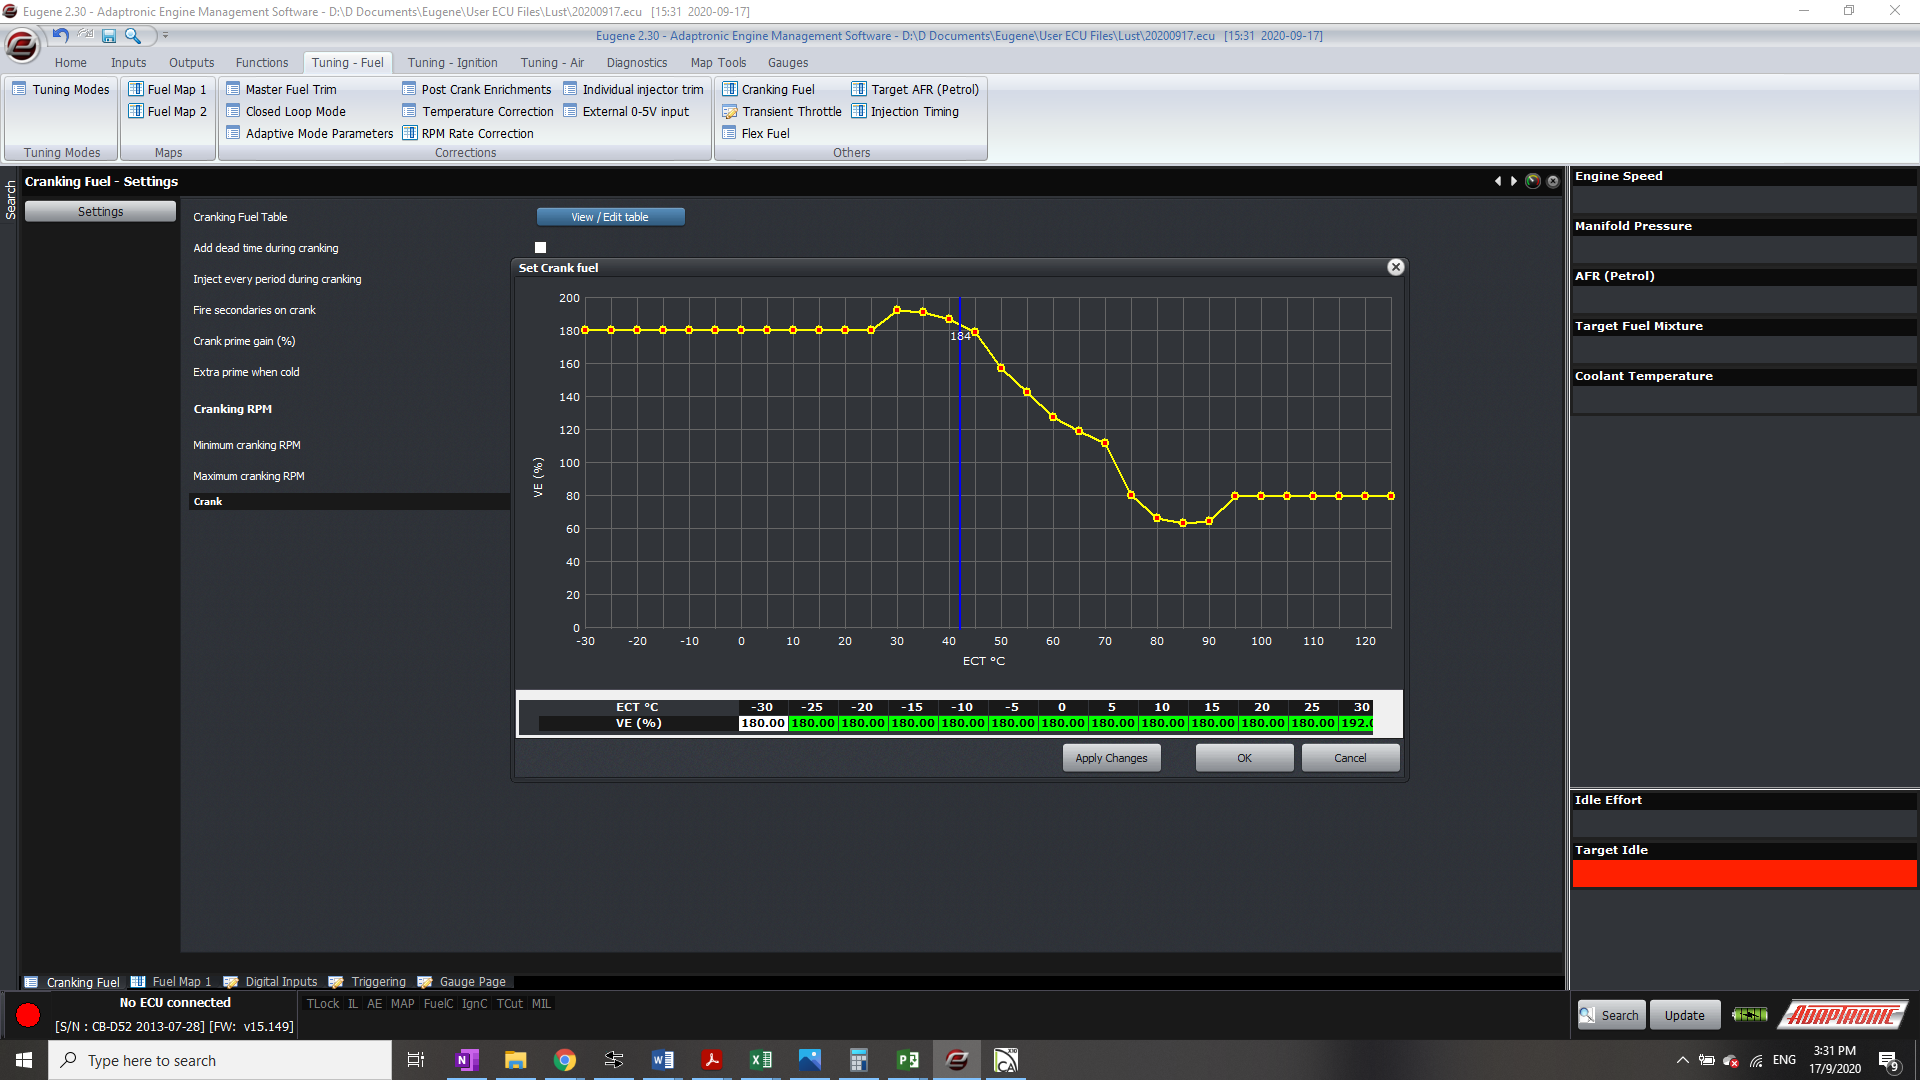Click the undo arrow in quick toolbar
This screenshot has height=1080, width=1920.
coord(61,36)
